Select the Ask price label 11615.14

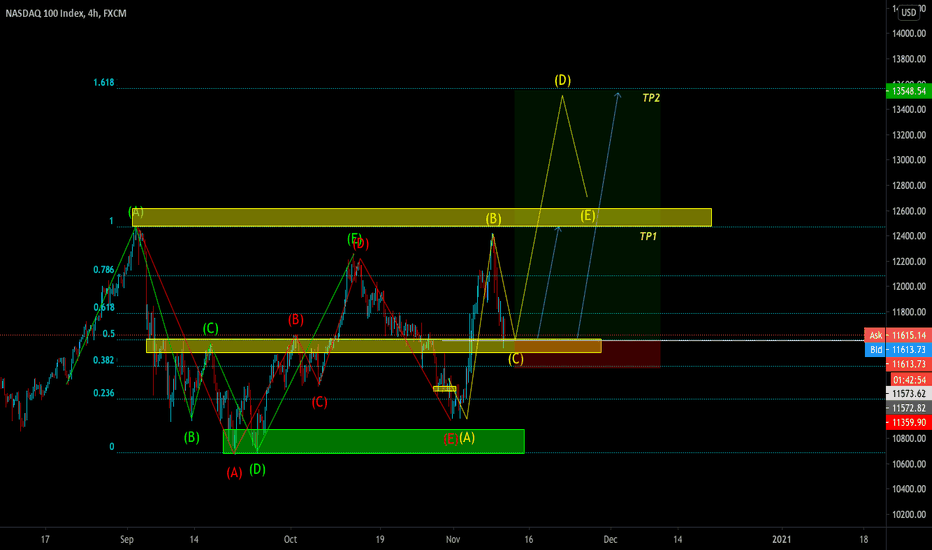click(x=898, y=335)
